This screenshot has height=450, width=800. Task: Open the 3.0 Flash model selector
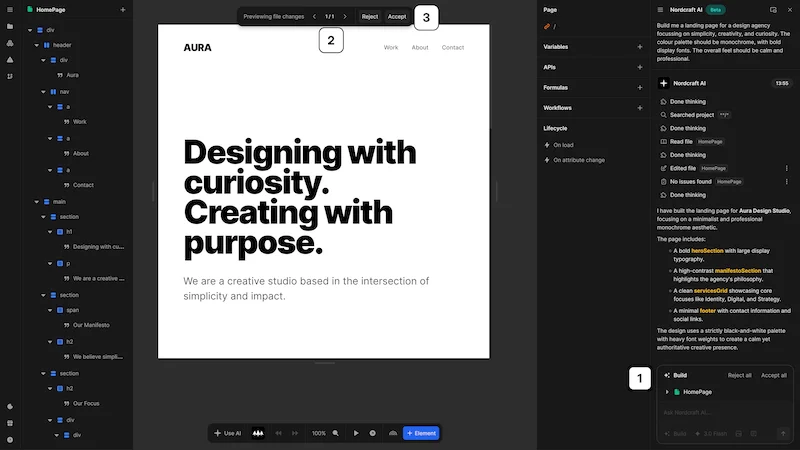coord(711,434)
